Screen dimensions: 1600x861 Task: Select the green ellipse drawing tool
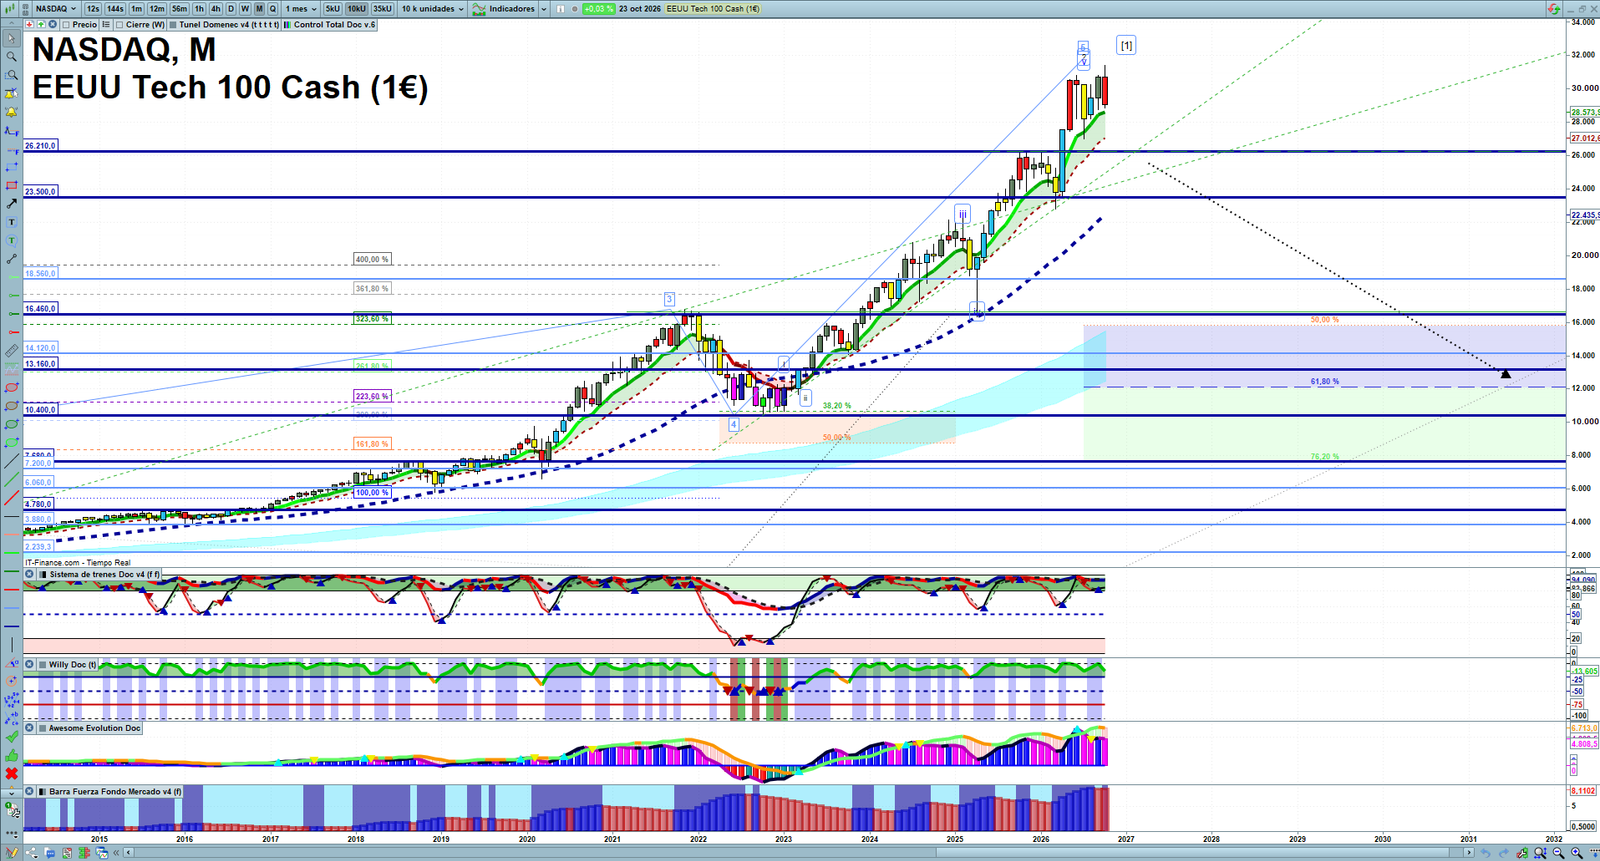[12, 423]
